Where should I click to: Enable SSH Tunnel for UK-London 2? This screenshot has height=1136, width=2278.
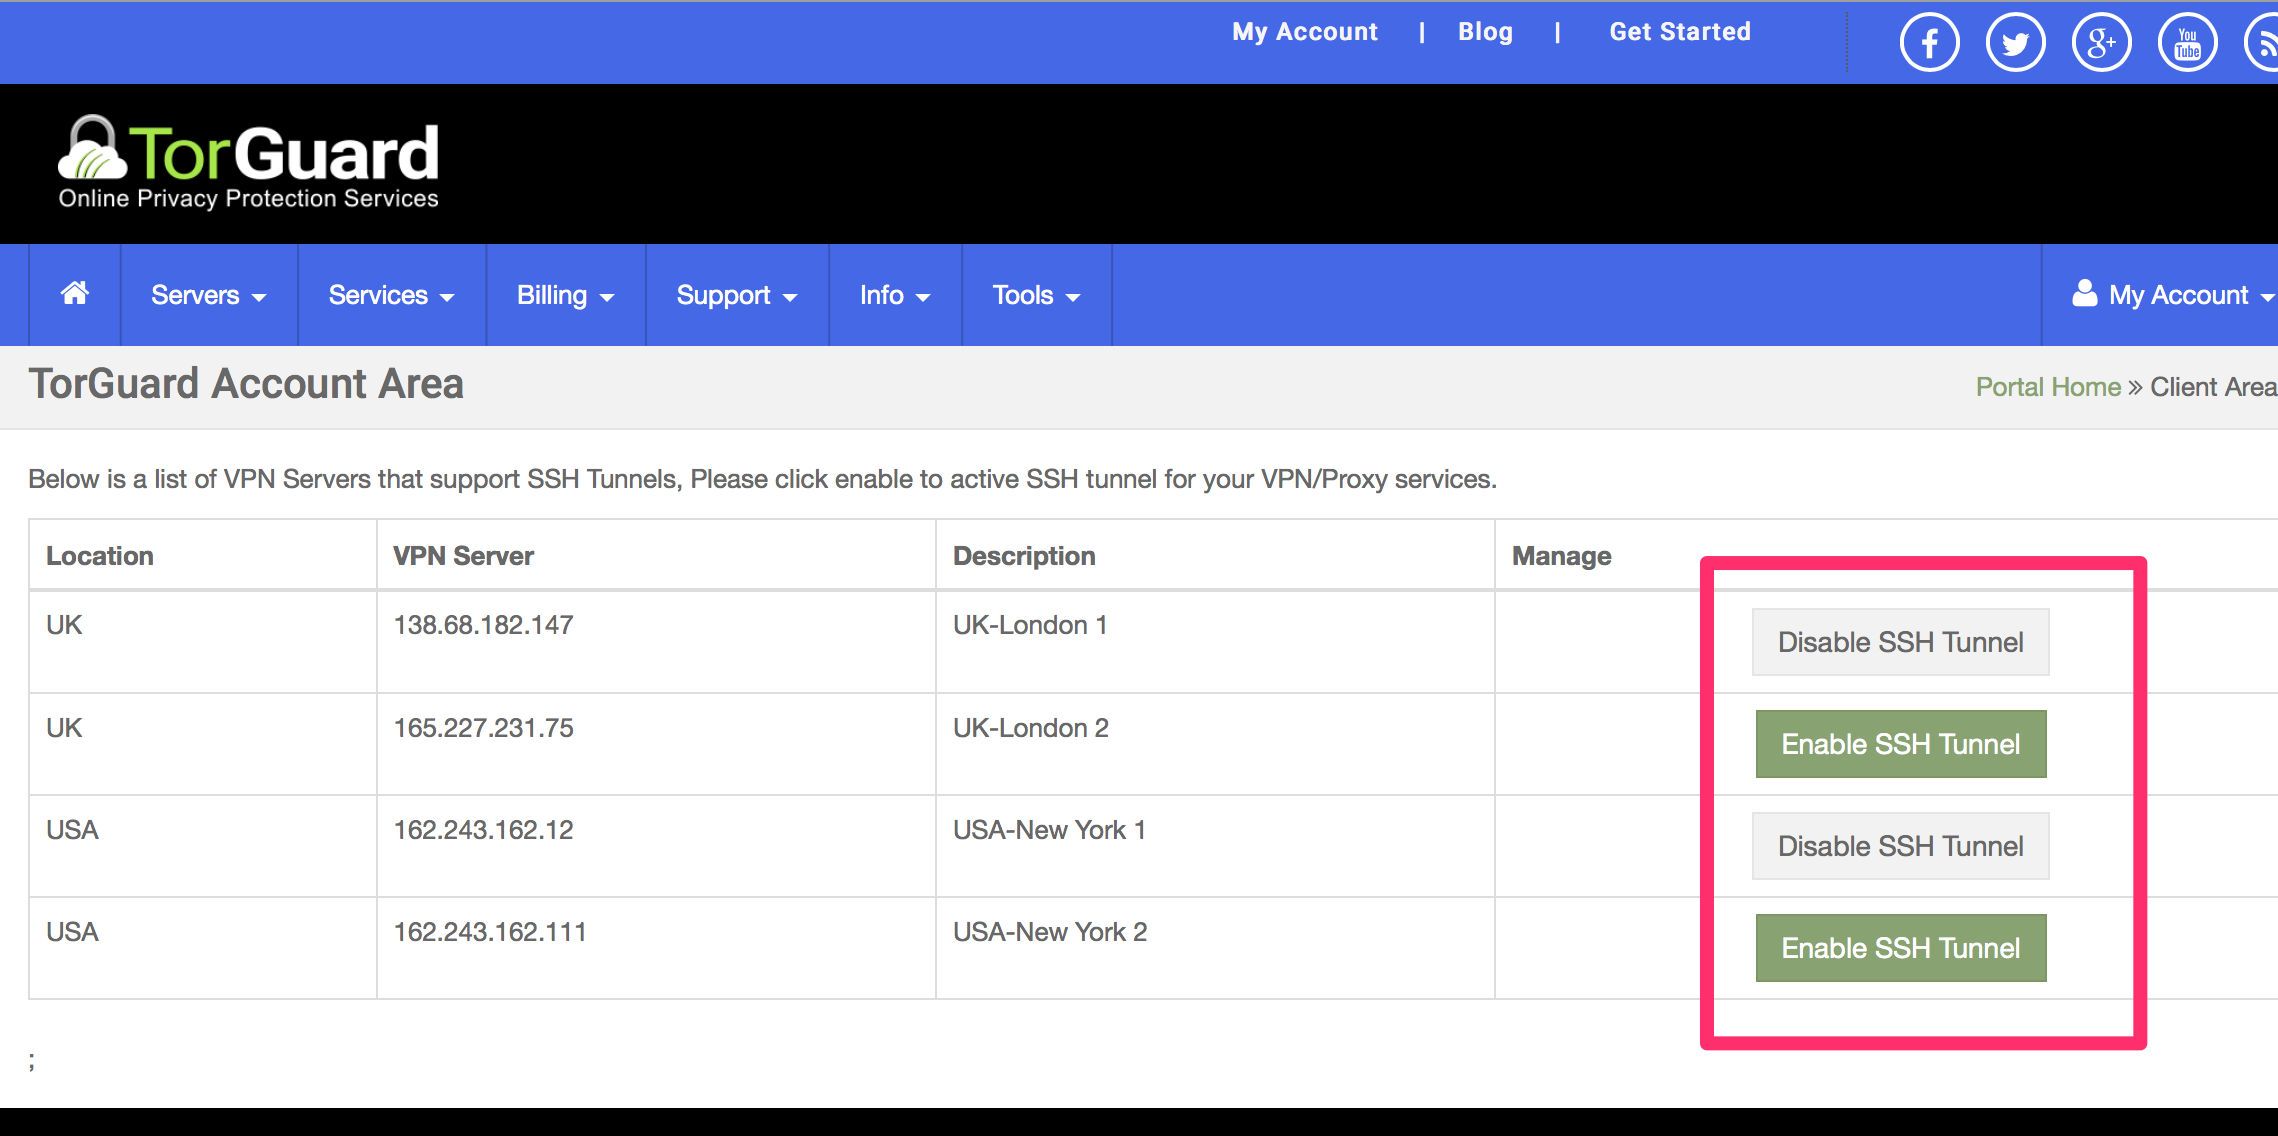[1901, 744]
